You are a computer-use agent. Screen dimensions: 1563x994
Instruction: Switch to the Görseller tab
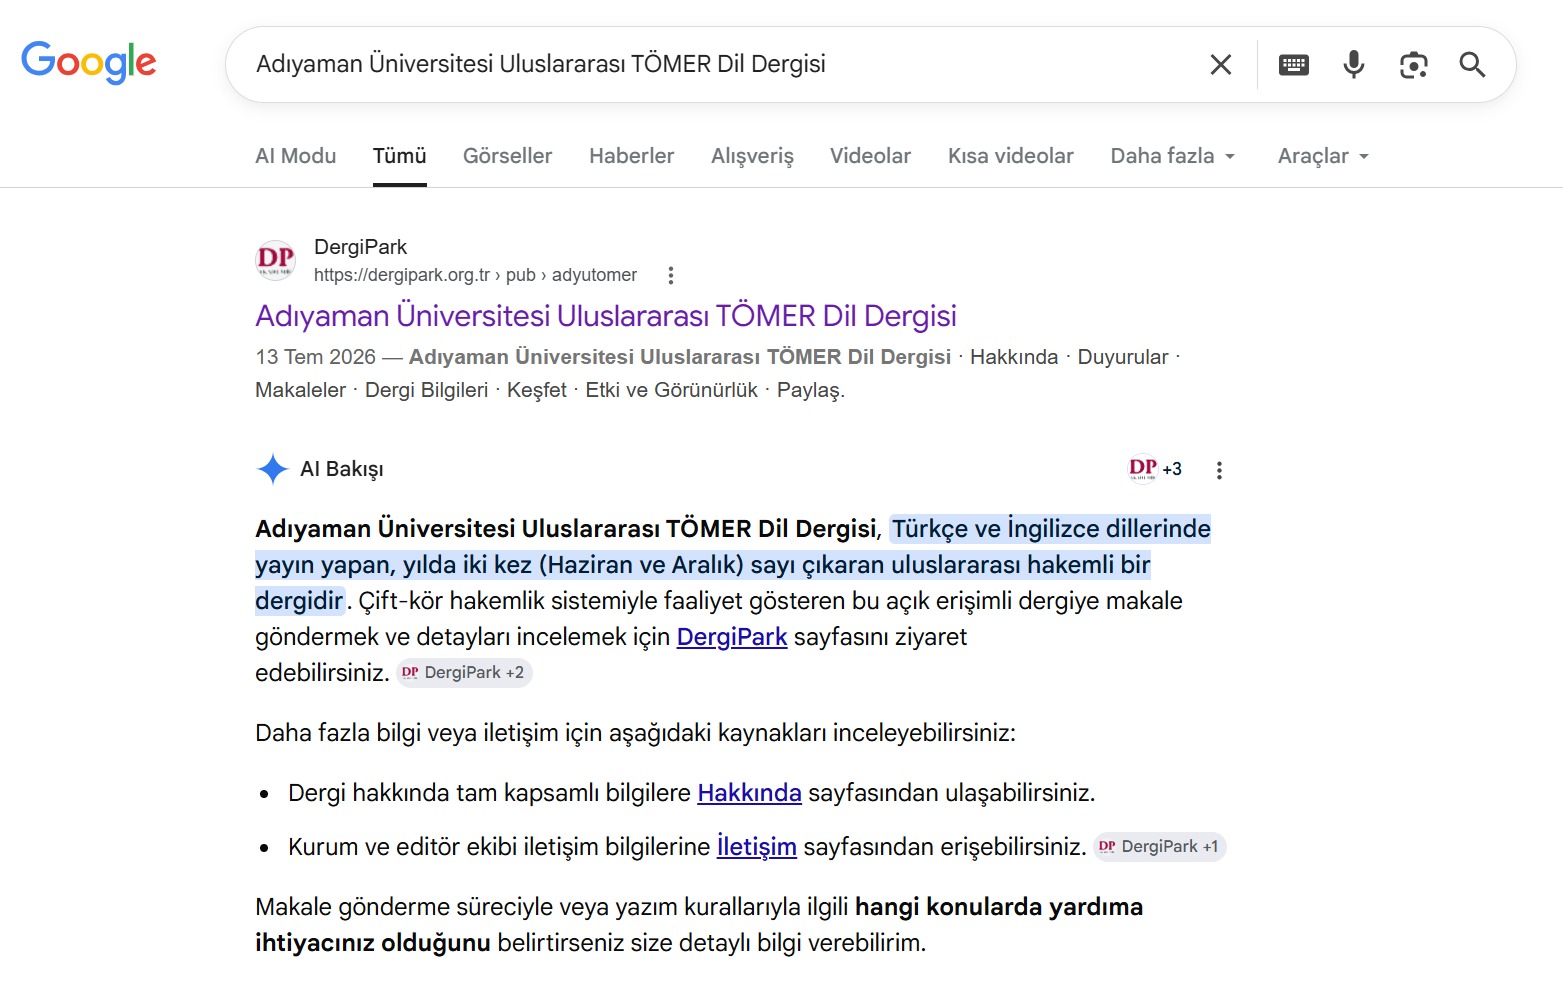(507, 156)
